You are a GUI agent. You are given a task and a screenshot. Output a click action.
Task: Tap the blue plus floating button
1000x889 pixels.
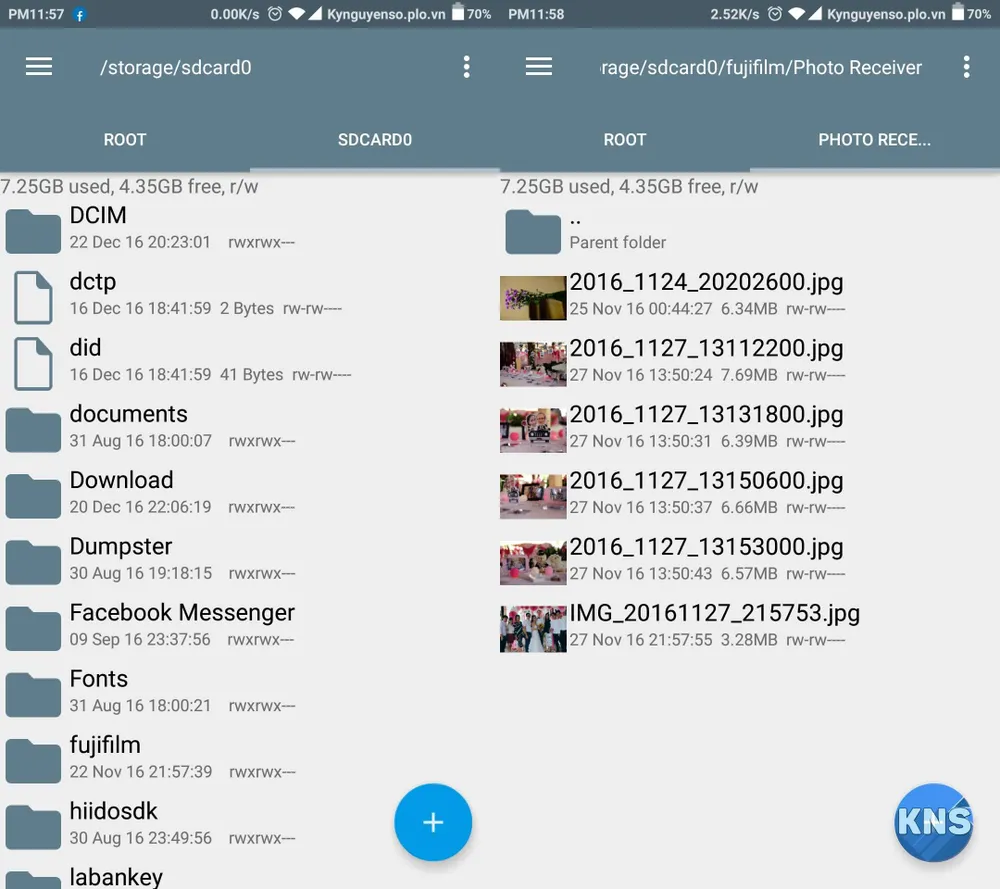coord(433,822)
